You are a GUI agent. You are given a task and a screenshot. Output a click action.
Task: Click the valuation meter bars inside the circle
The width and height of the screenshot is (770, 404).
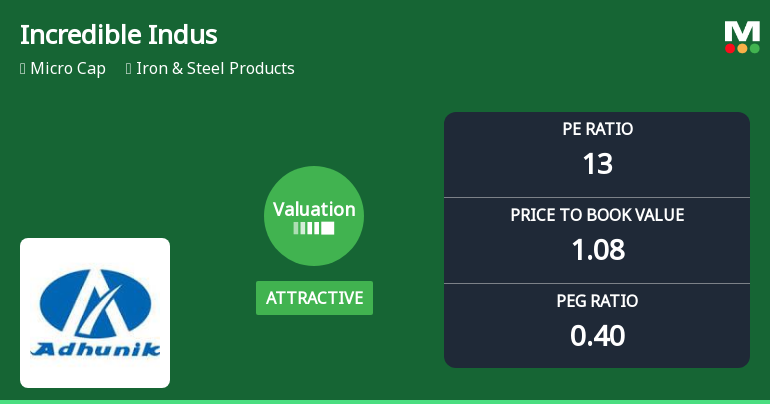pos(314,228)
